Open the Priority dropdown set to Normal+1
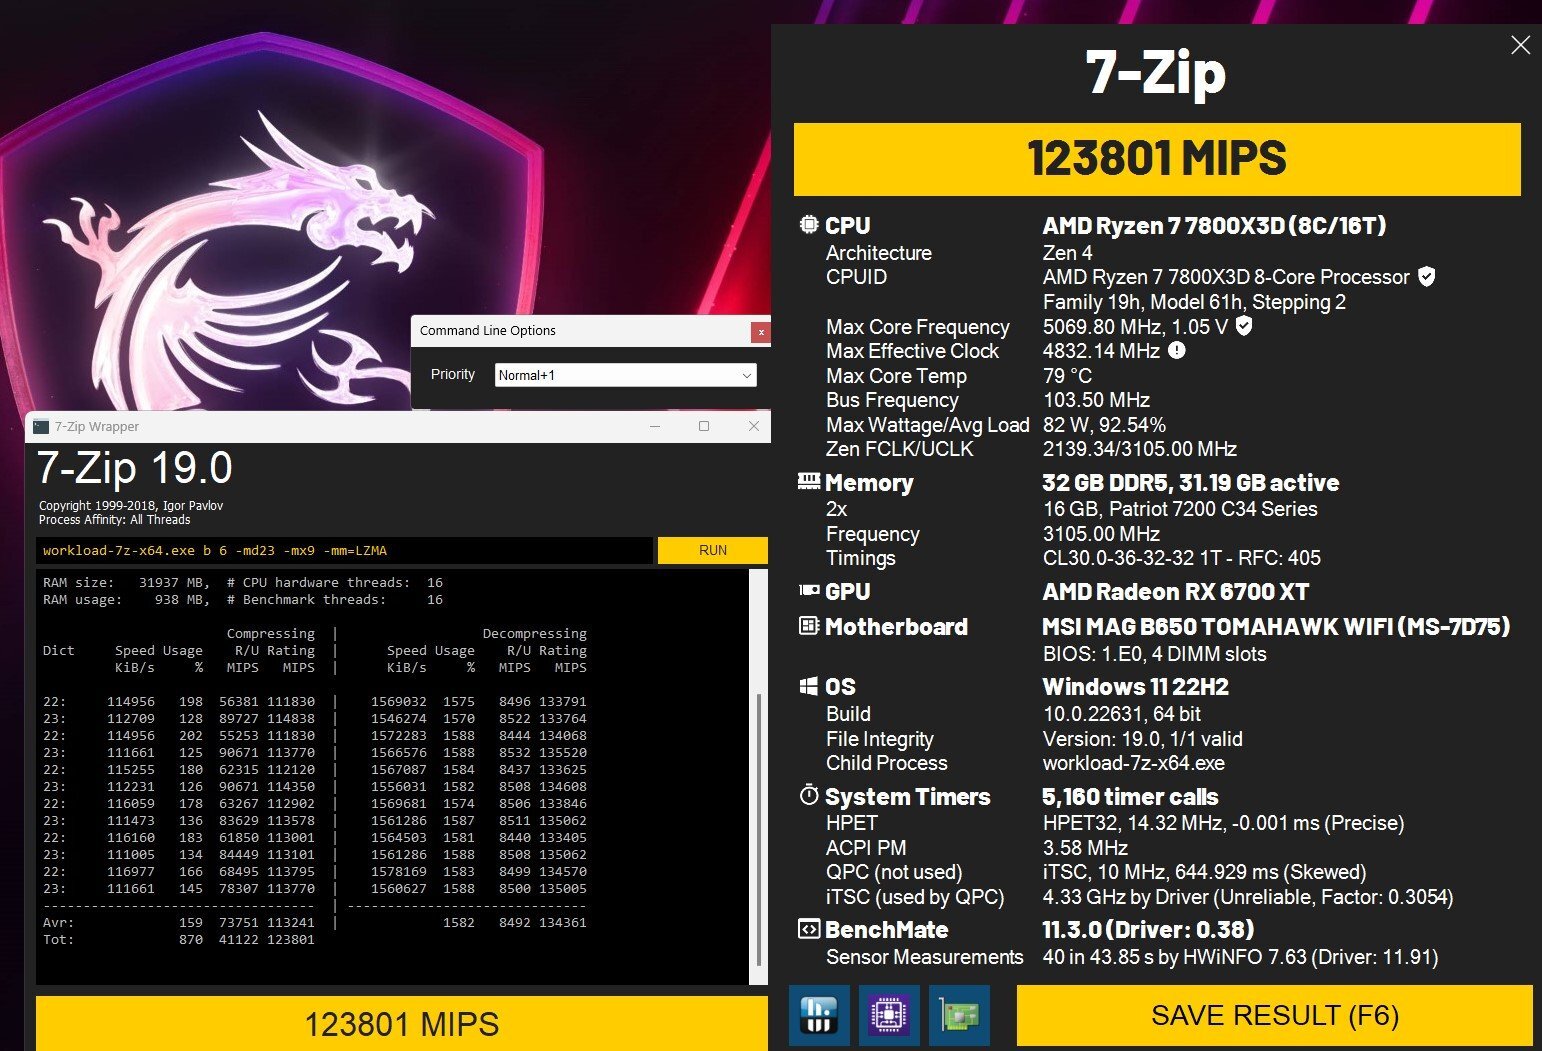The width and height of the screenshot is (1542, 1051). 626,375
